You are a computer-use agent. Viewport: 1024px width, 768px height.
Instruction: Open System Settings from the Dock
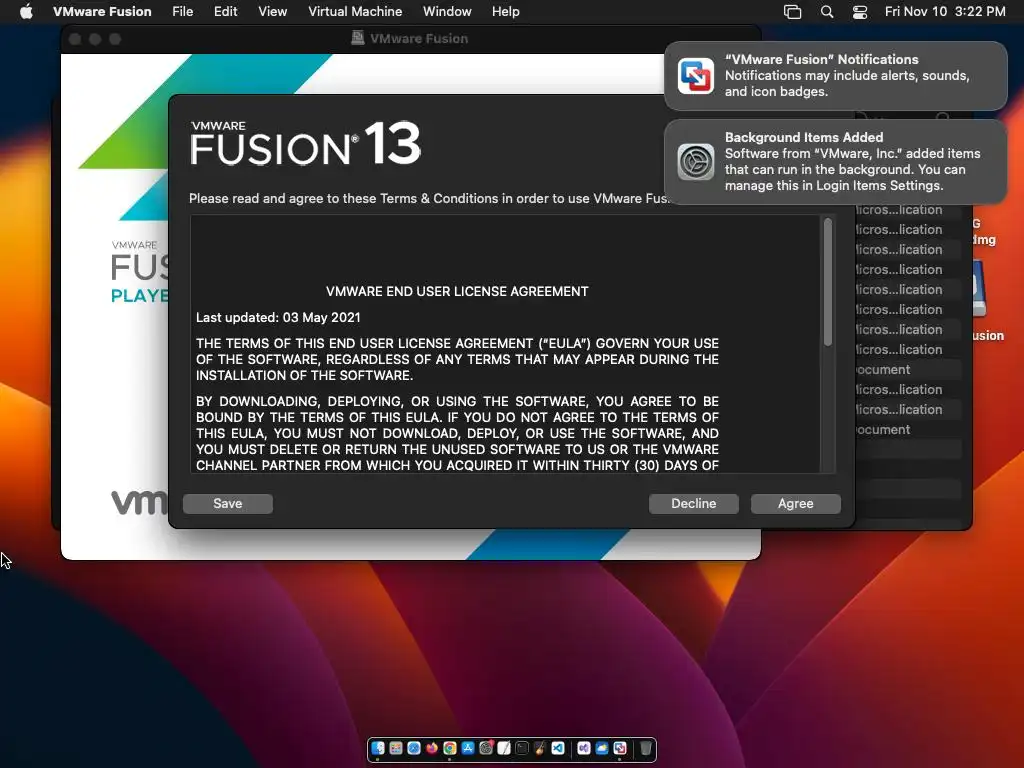(x=486, y=748)
